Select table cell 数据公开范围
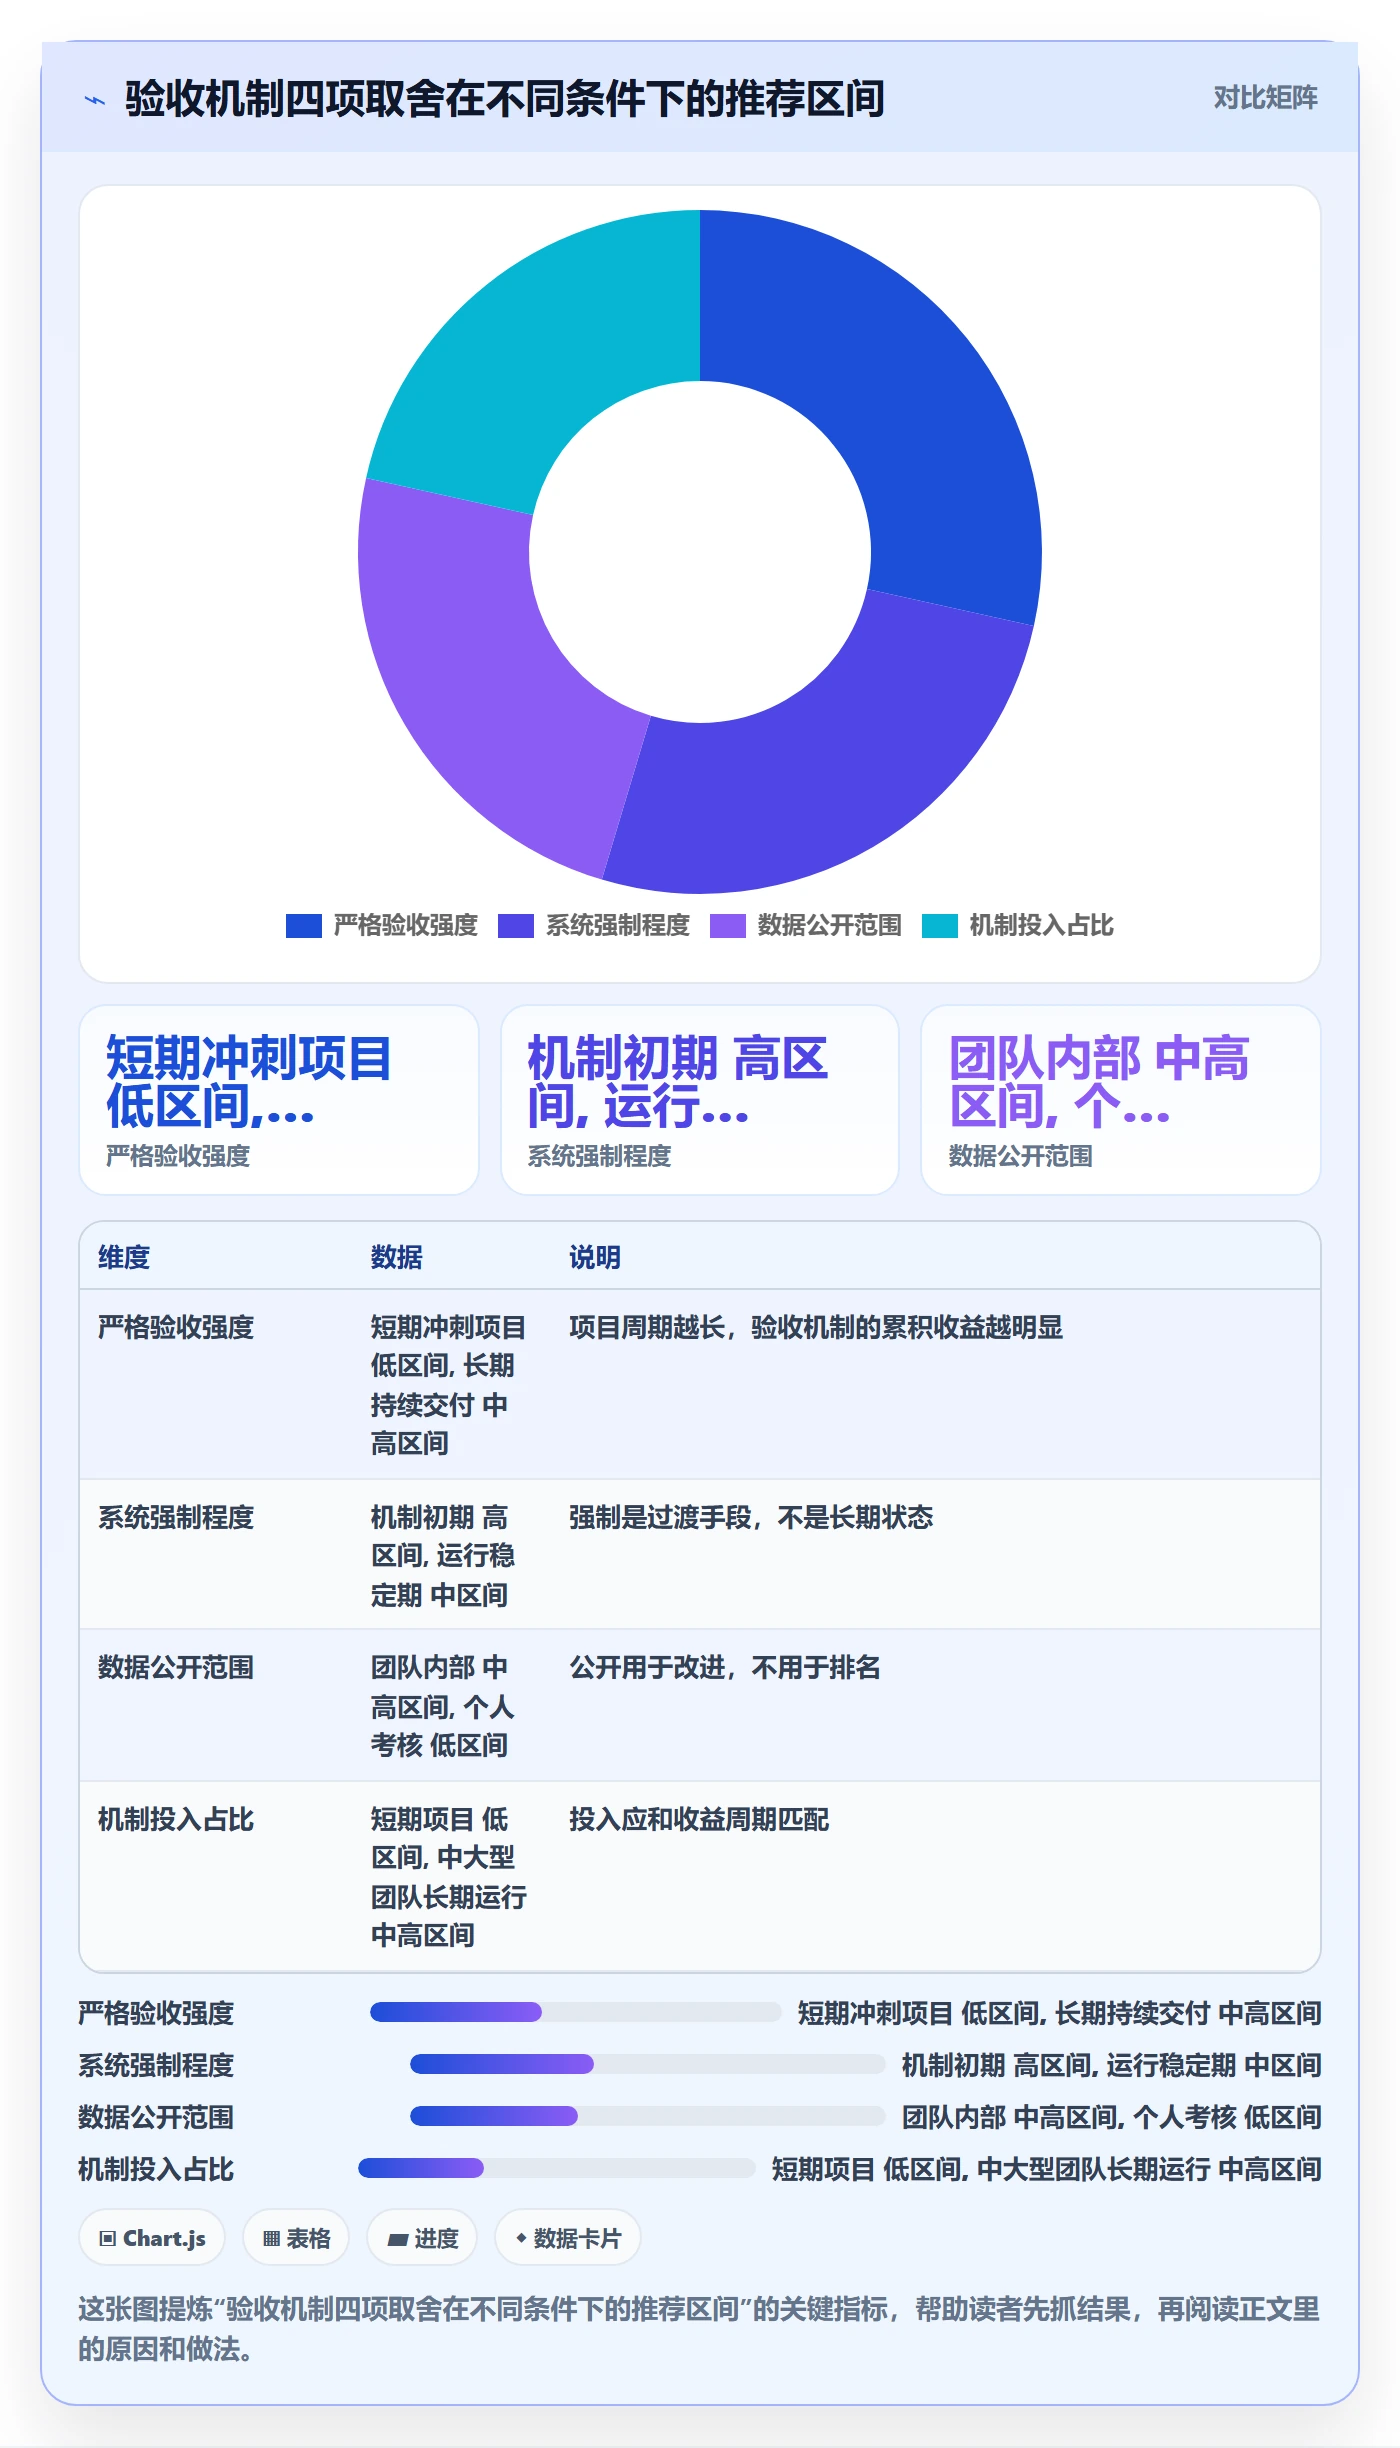 click(x=176, y=1667)
